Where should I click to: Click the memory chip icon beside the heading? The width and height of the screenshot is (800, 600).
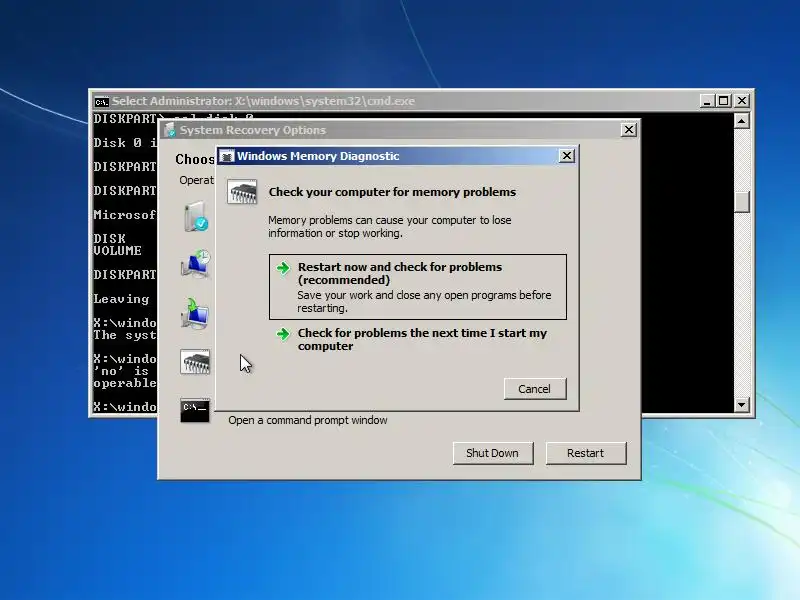coord(242,192)
